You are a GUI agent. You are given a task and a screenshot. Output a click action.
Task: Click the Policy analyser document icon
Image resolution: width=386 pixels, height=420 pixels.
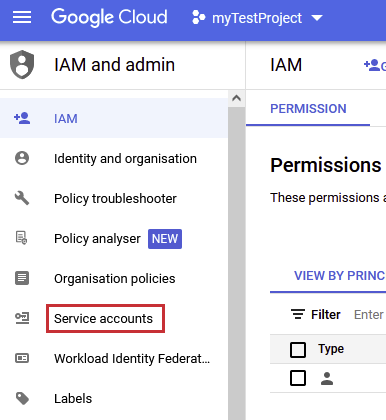click(22, 238)
